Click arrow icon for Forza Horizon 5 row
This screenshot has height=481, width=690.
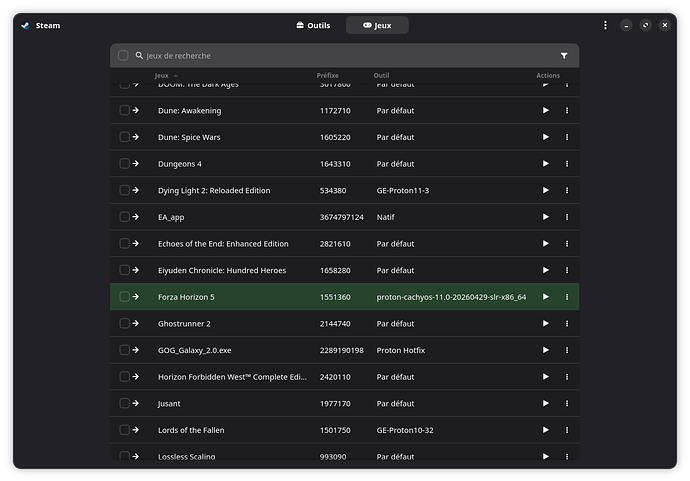coord(136,297)
